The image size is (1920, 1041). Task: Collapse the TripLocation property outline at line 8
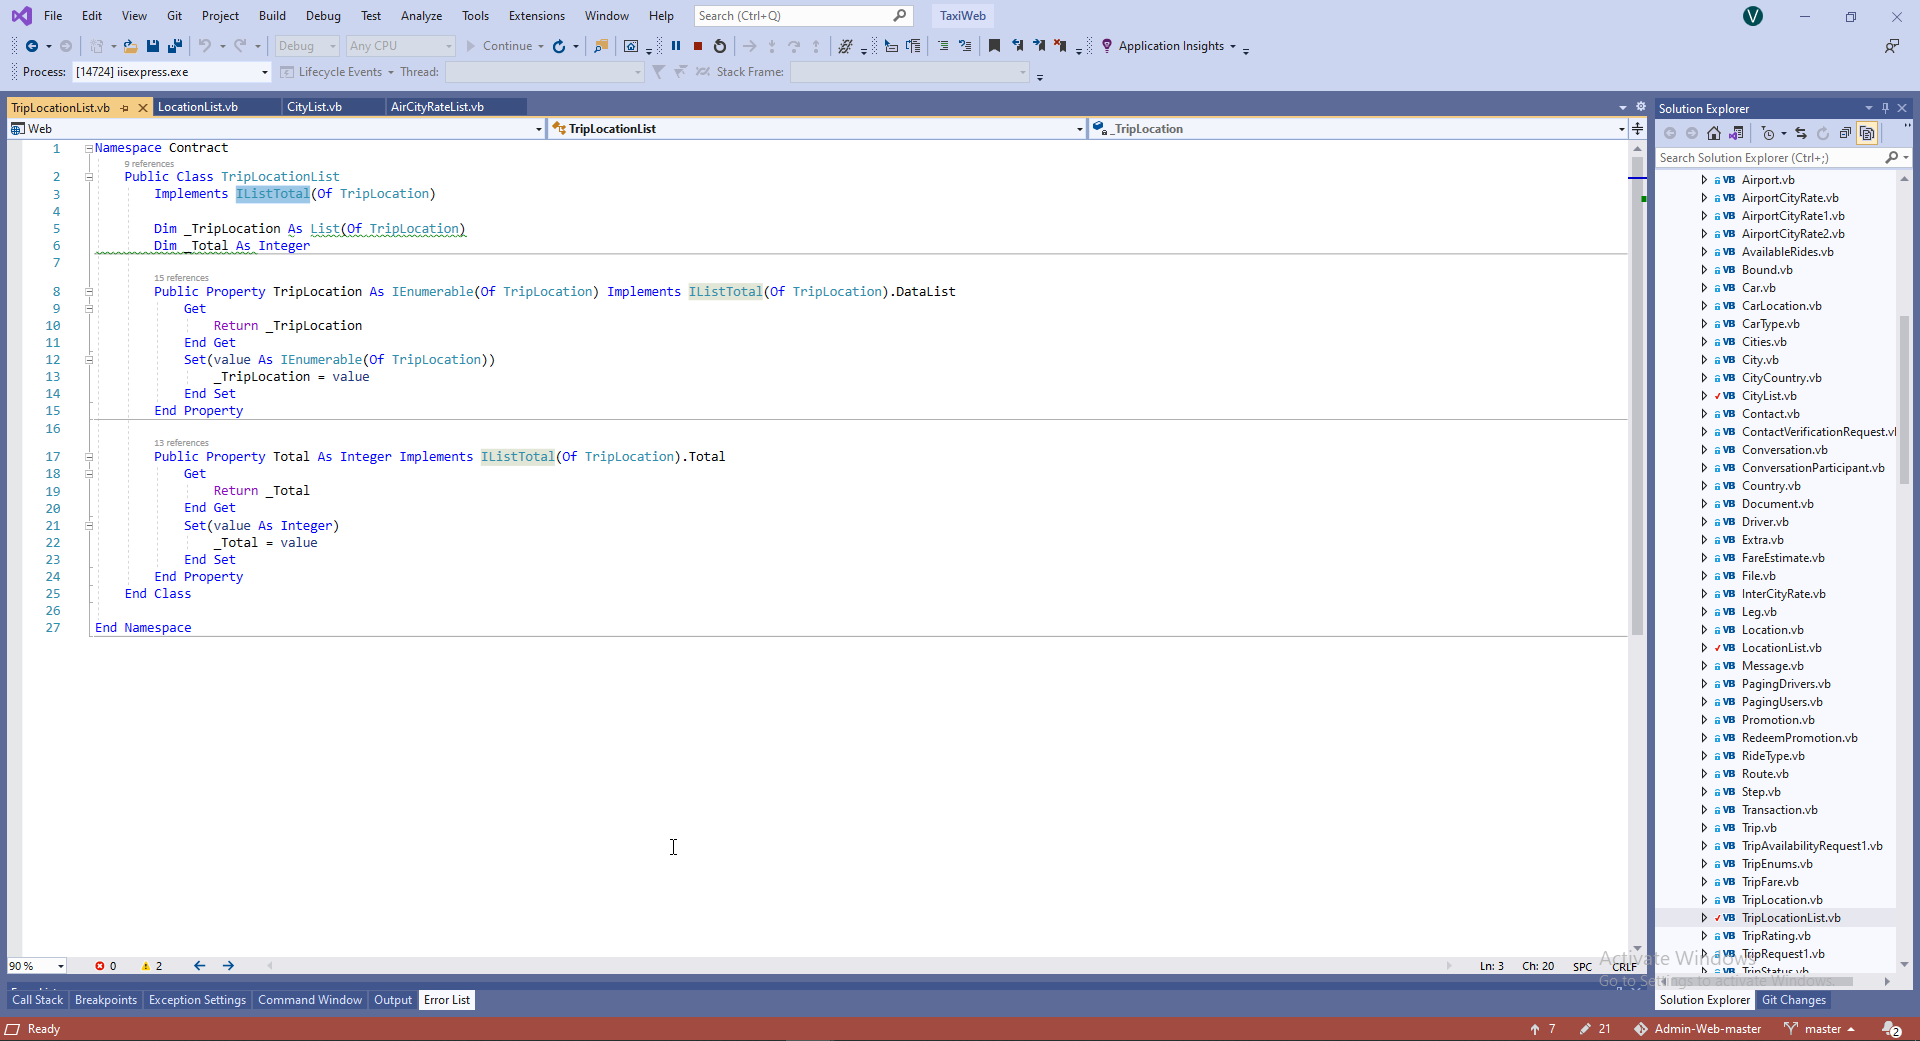pos(89,292)
